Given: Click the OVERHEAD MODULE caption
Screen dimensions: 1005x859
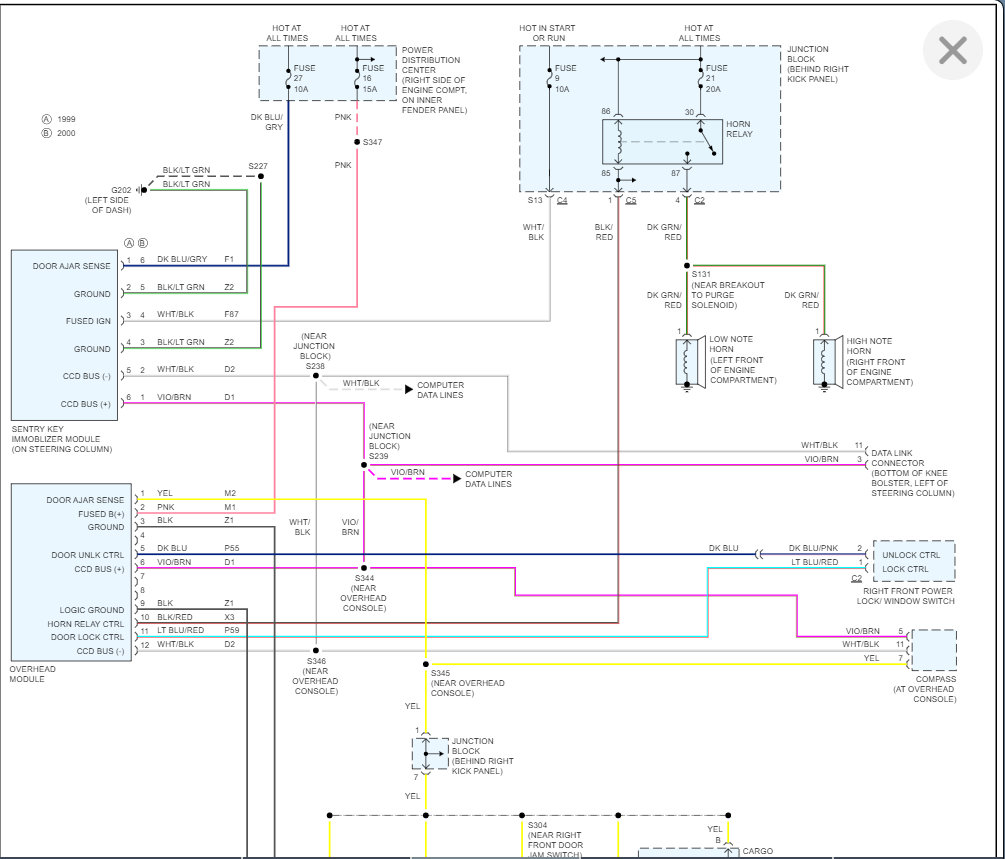Looking at the screenshot, I should tap(33, 674).
